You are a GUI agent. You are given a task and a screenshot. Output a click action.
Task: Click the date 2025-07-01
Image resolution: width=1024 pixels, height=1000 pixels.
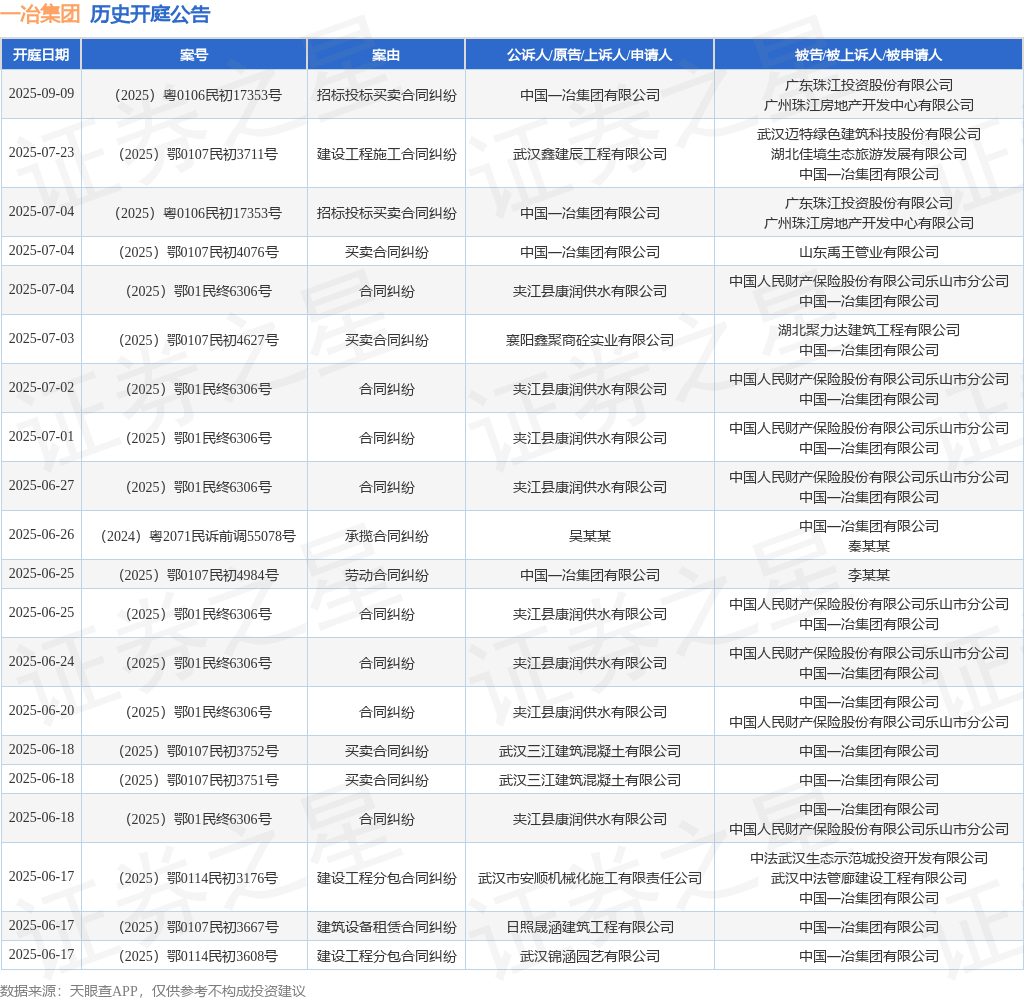point(41,436)
